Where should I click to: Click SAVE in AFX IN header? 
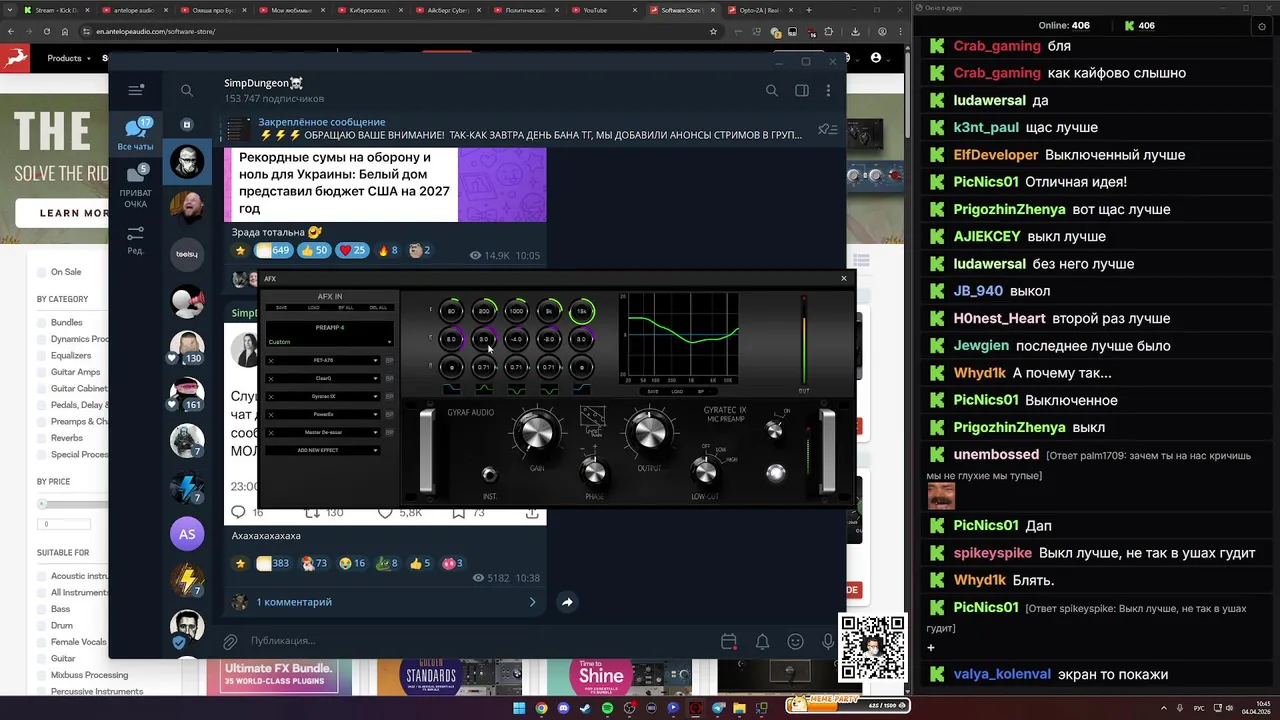pyautogui.click(x=281, y=308)
